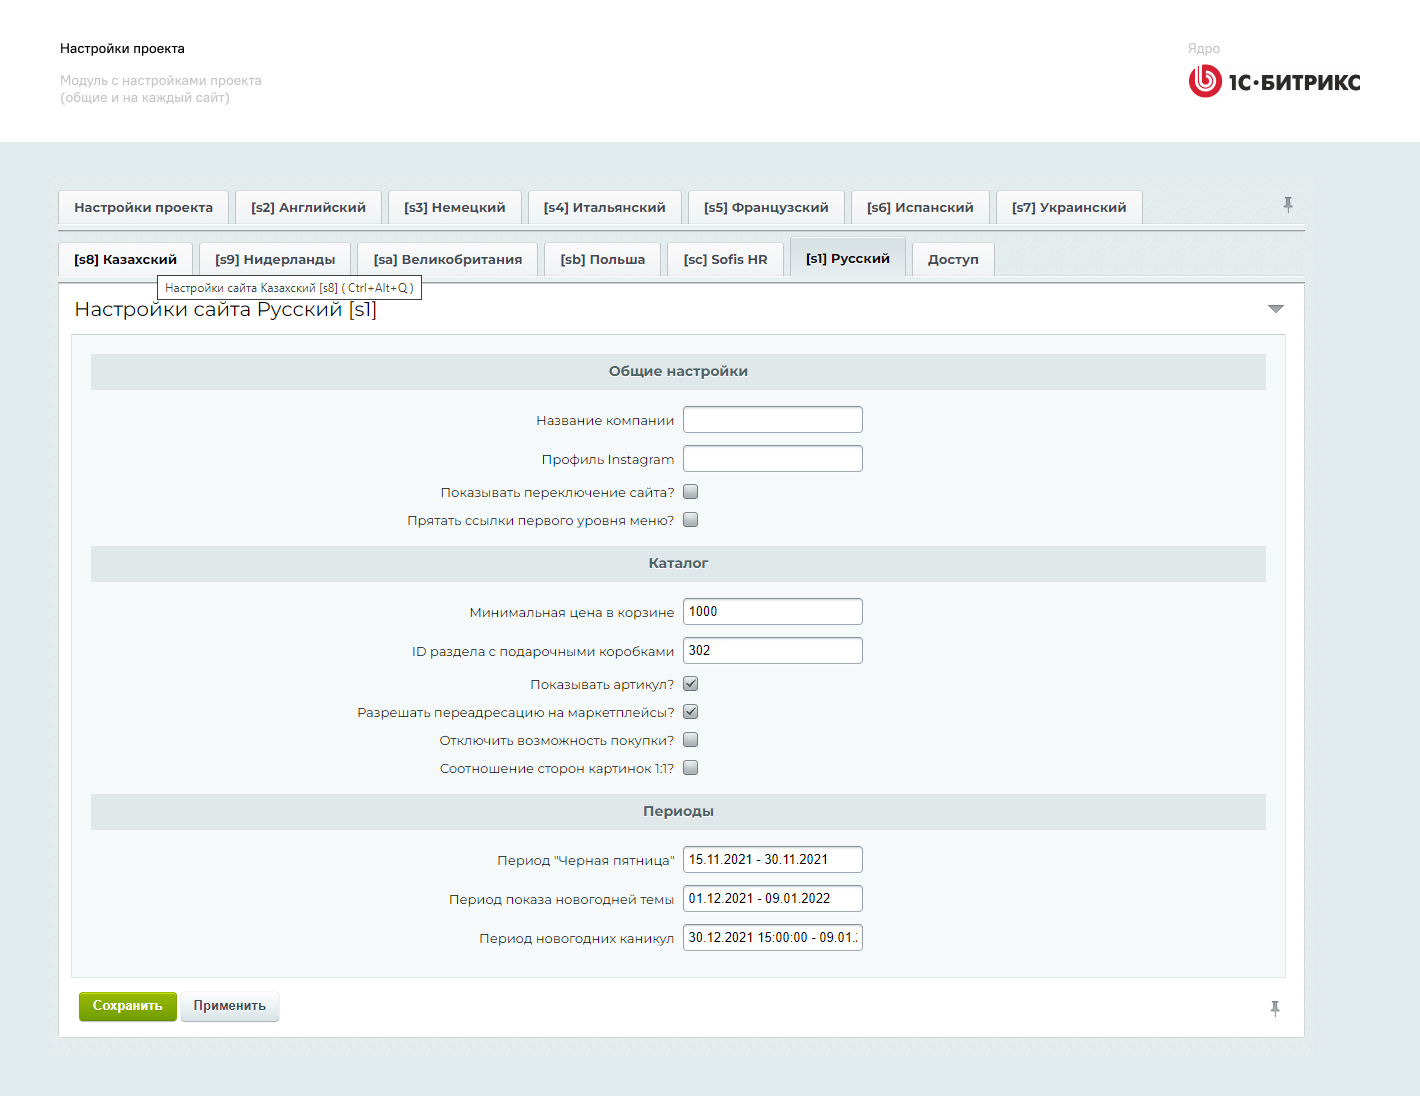Collapse the Russian site settings panel arrow
1420x1096 pixels.
click(x=1275, y=309)
